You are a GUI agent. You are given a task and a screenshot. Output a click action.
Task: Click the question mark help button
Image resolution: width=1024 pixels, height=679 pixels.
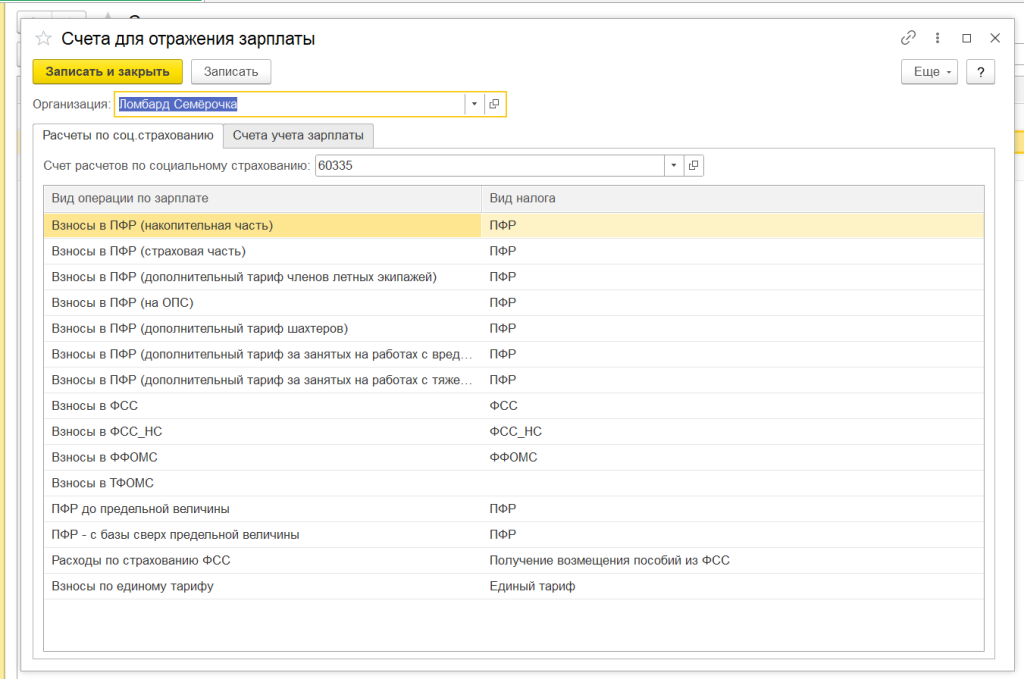[980, 72]
